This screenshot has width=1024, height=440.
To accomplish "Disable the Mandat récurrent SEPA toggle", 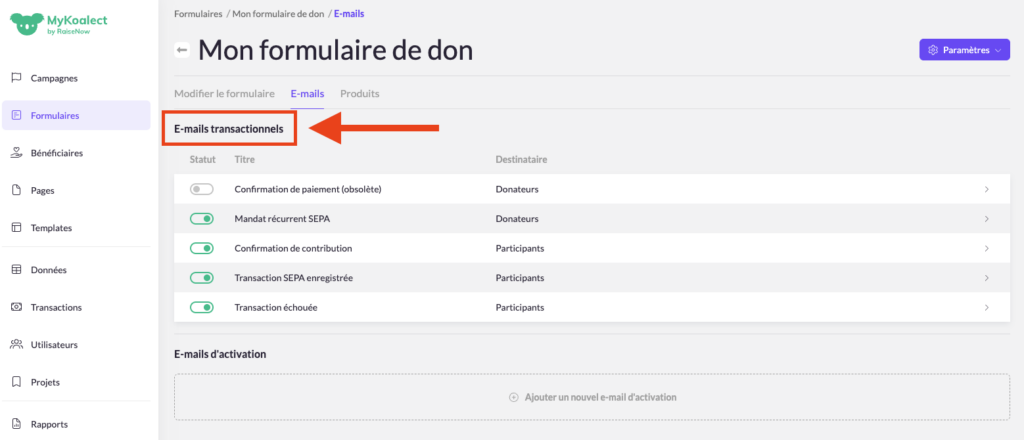I will tap(201, 219).
